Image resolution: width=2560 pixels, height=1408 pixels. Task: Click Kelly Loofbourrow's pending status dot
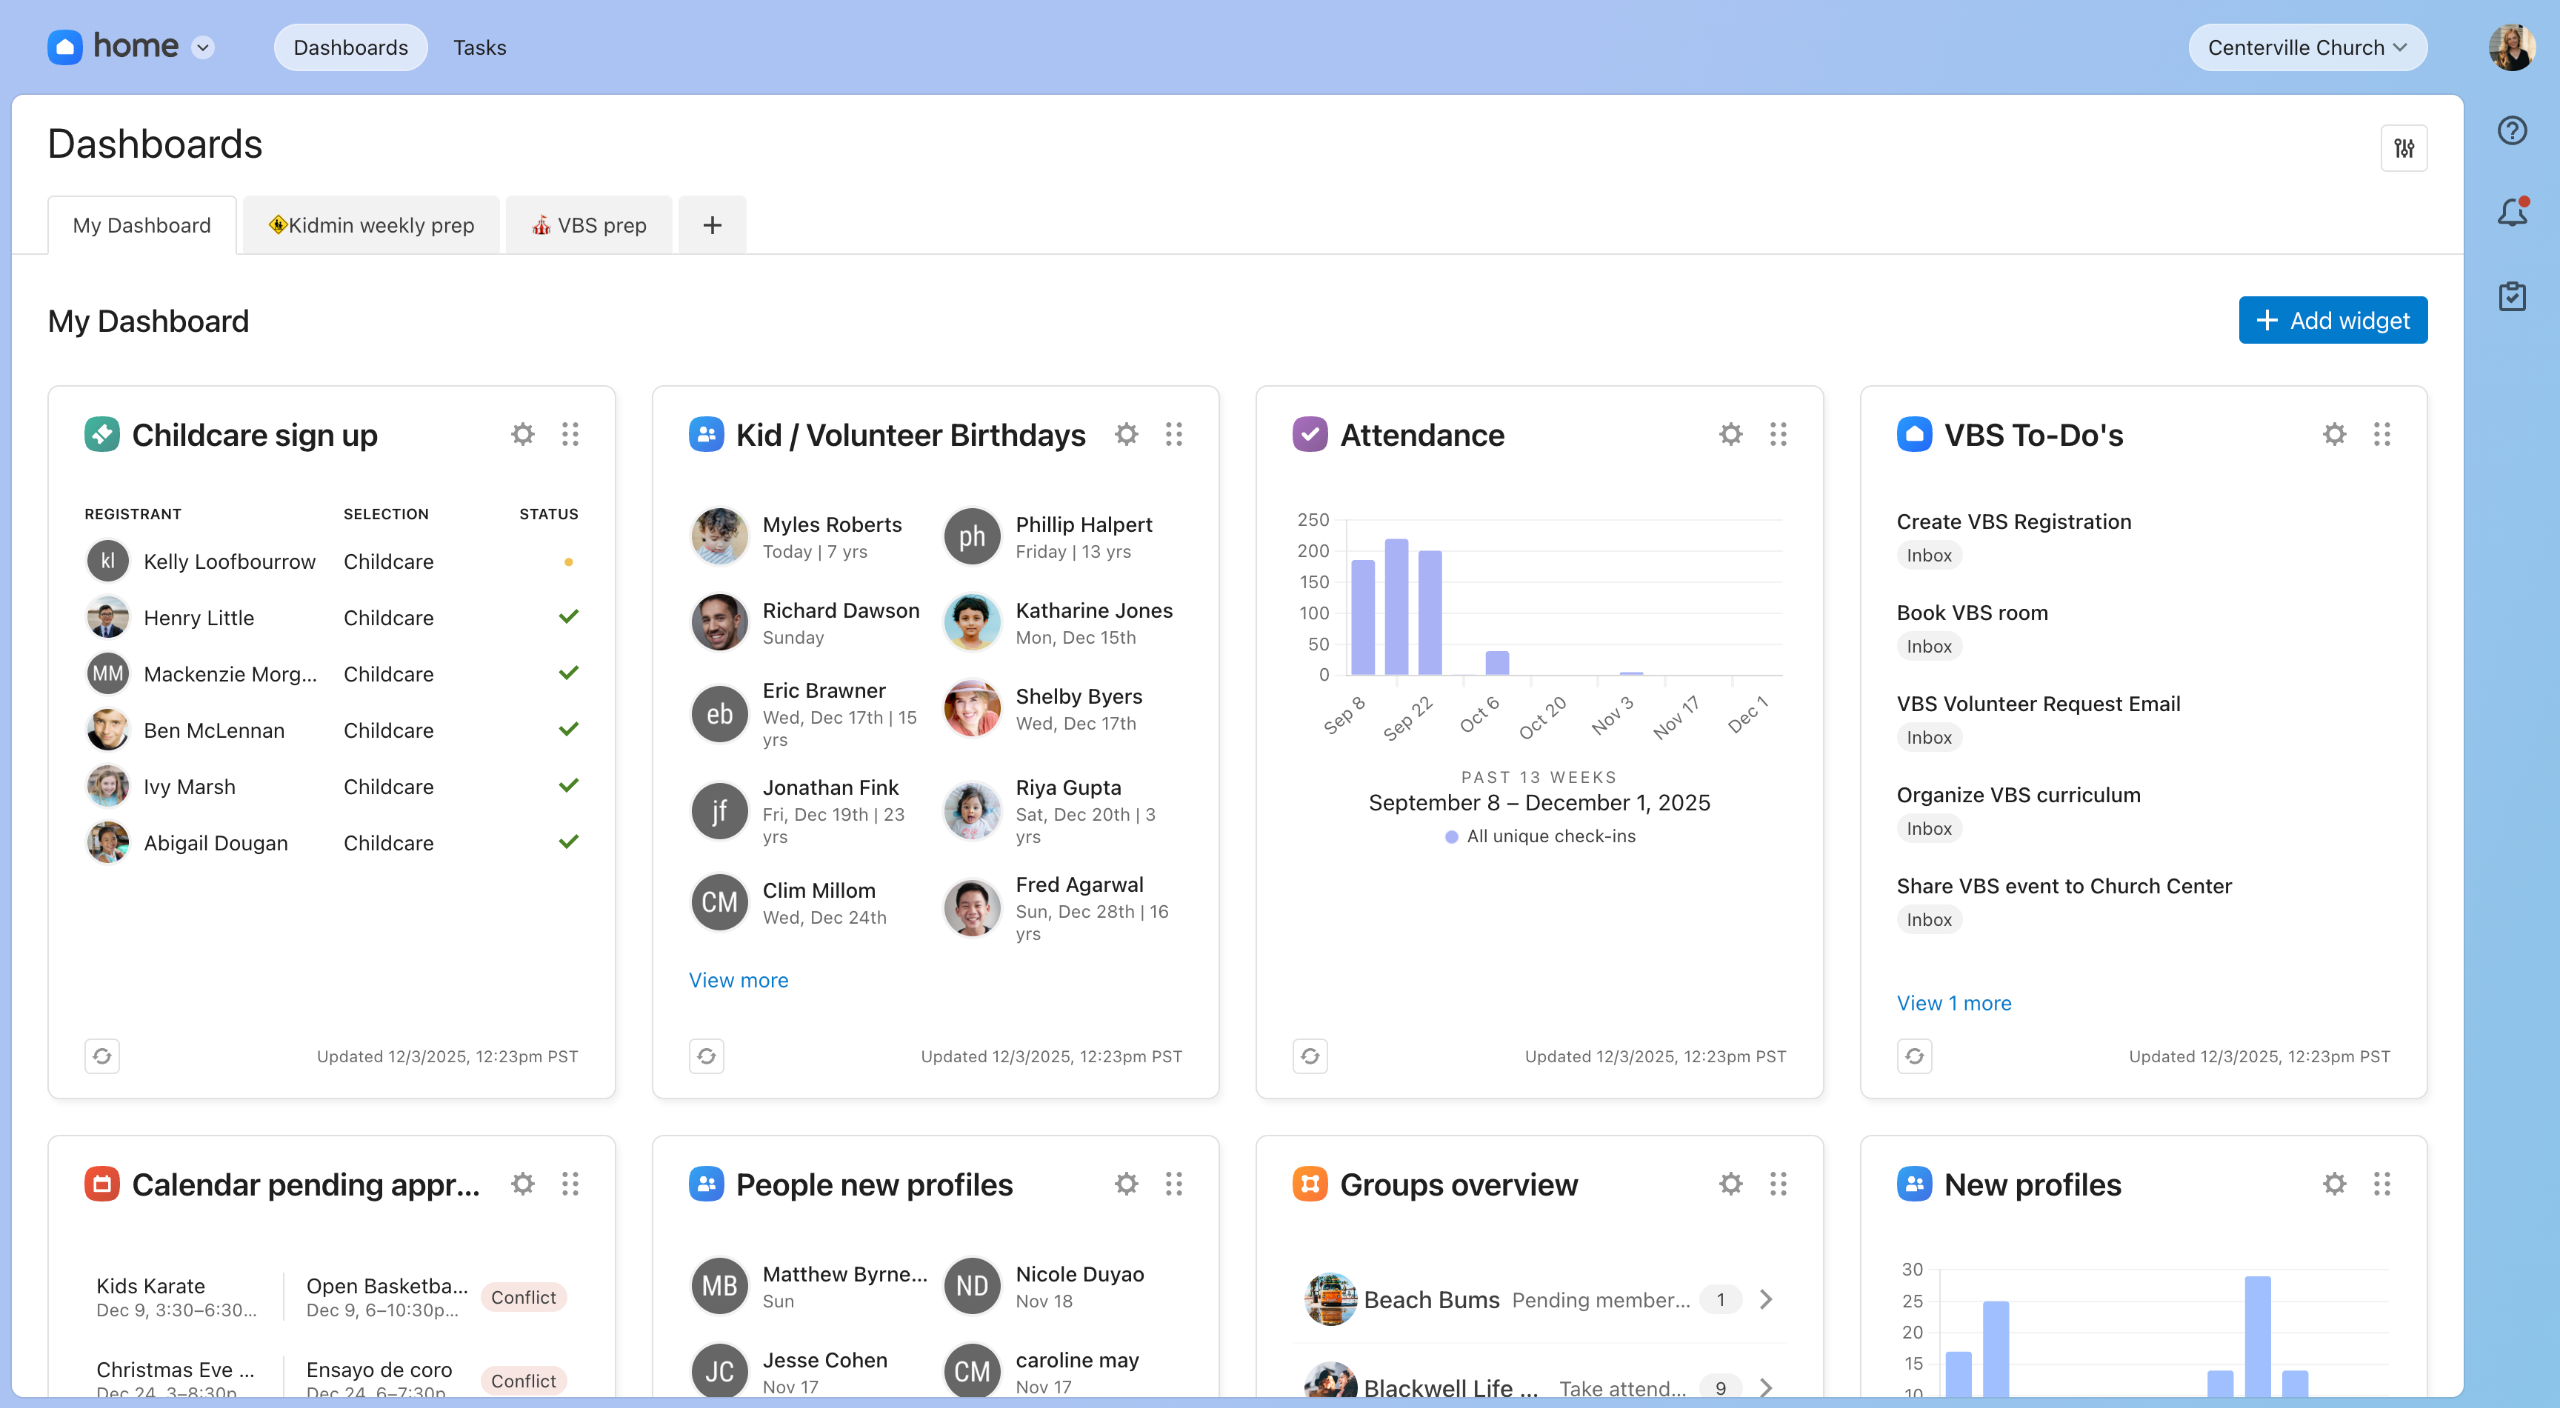pos(568,562)
